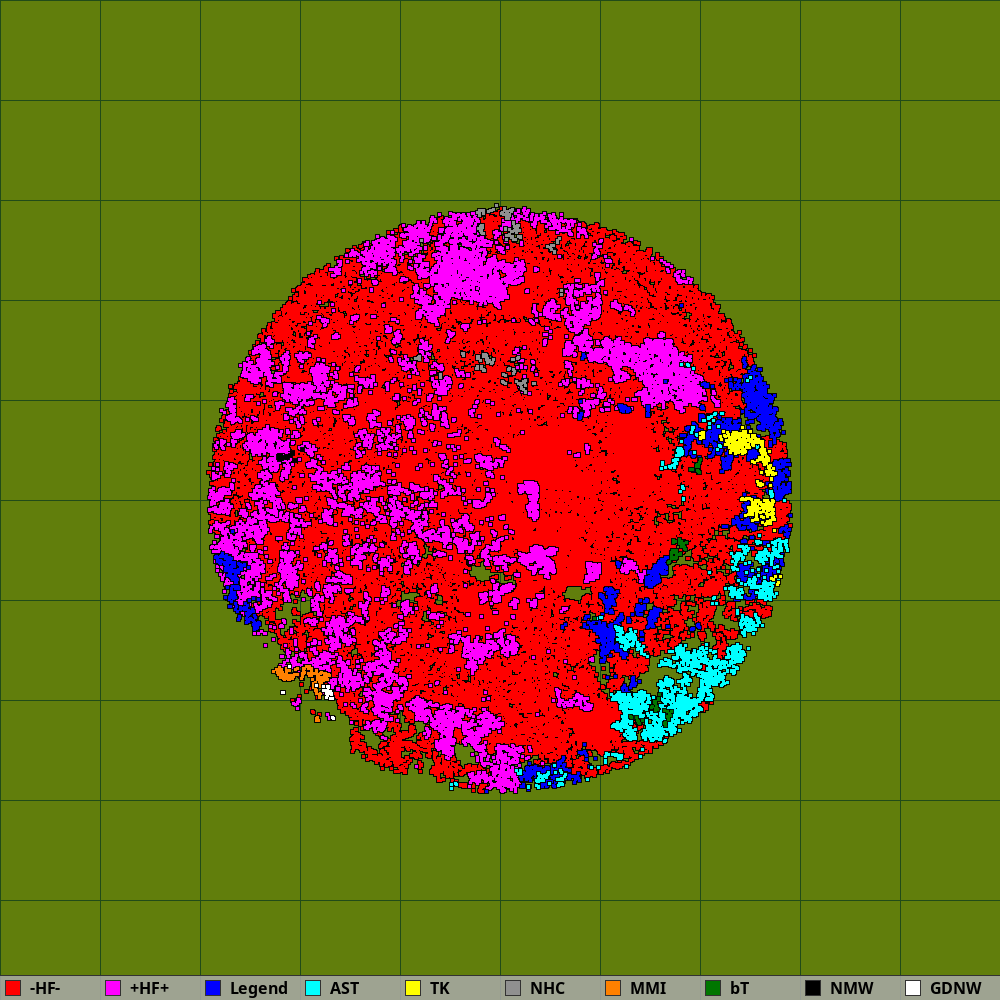Click the NHC legend label
The height and width of the screenshot is (1000, 1000).
pyautogui.click(x=547, y=988)
